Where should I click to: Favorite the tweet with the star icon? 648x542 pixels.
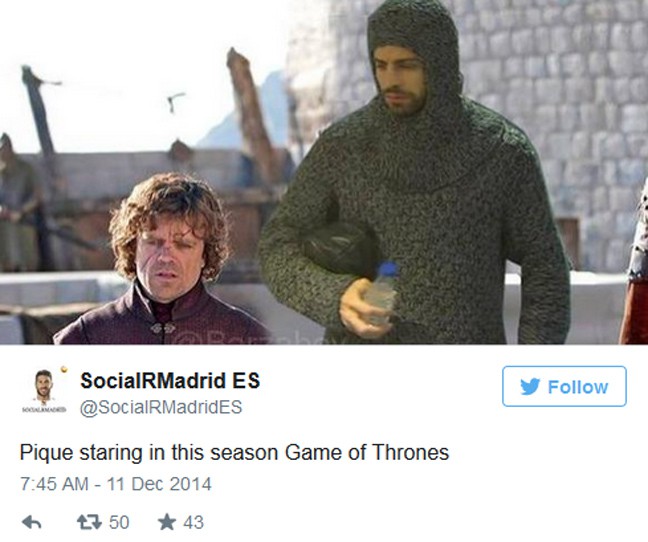click(x=167, y=522)
